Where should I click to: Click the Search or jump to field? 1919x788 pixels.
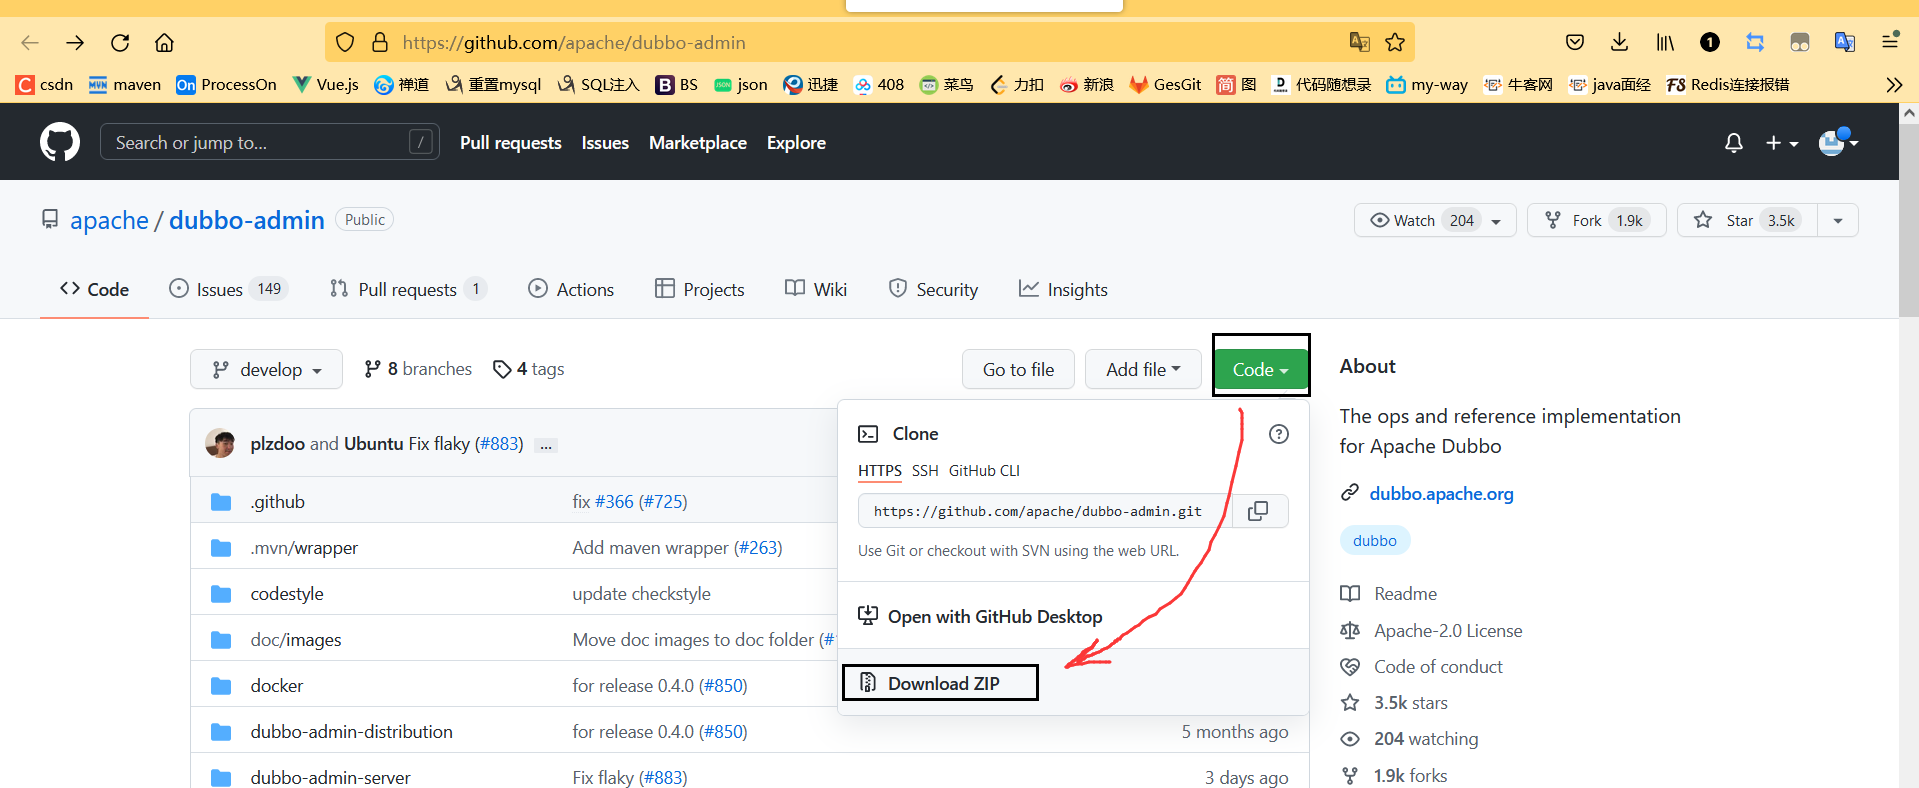(x=270, y=142)
